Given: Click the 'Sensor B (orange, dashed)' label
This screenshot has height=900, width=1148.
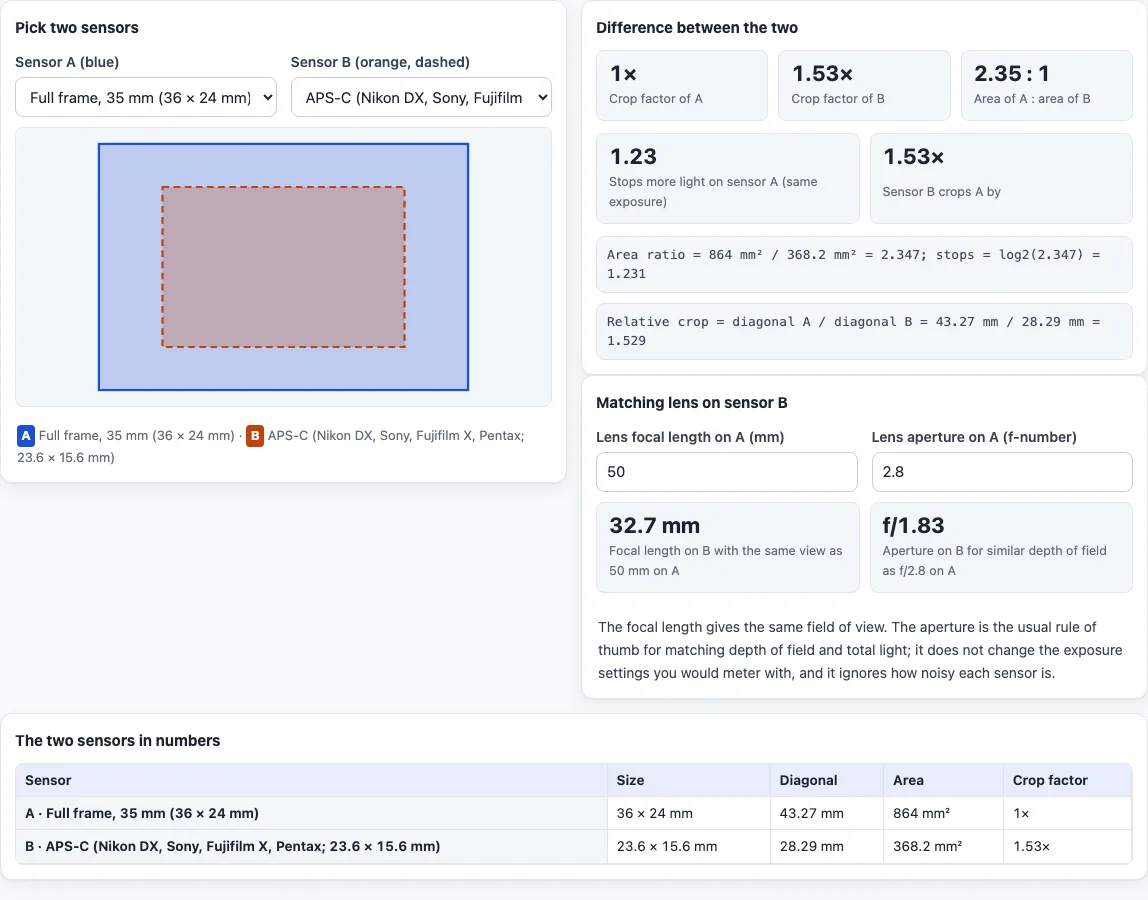Looking at the screenshot, I should click(x=380, y=62).
